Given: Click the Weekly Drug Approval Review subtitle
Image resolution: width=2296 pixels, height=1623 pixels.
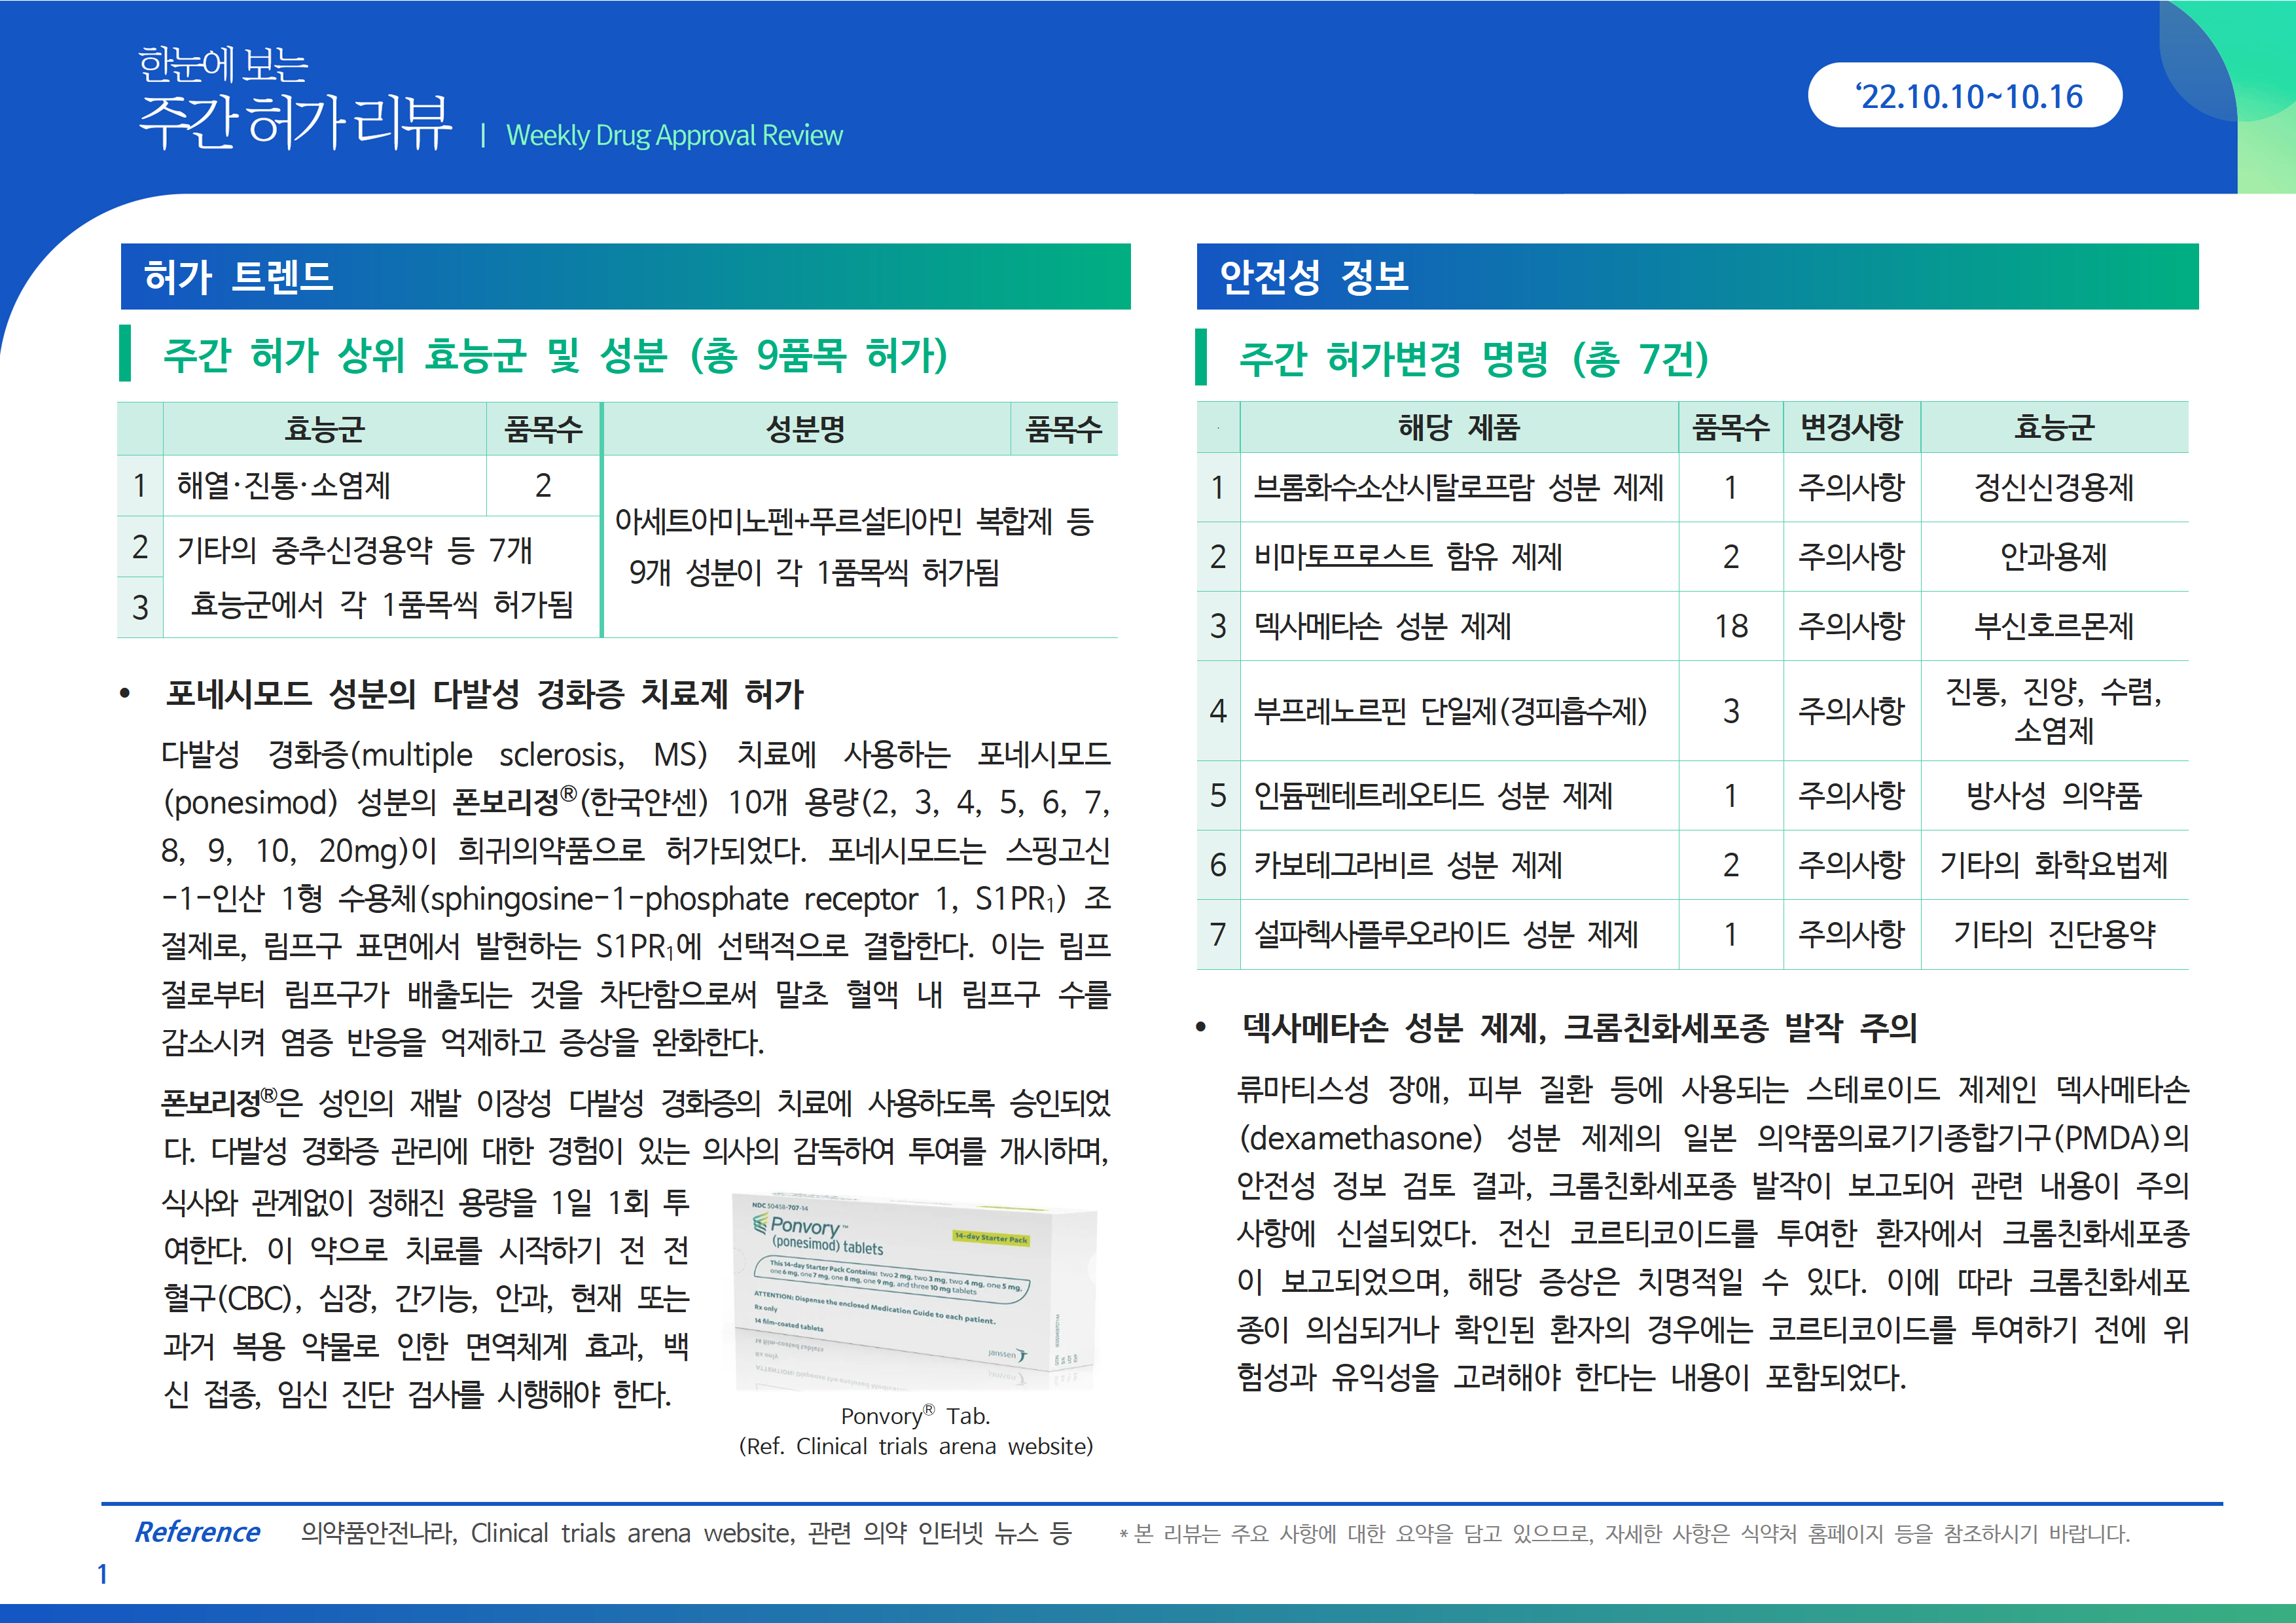Looking at the screenshot, I should tap(674, 135).
